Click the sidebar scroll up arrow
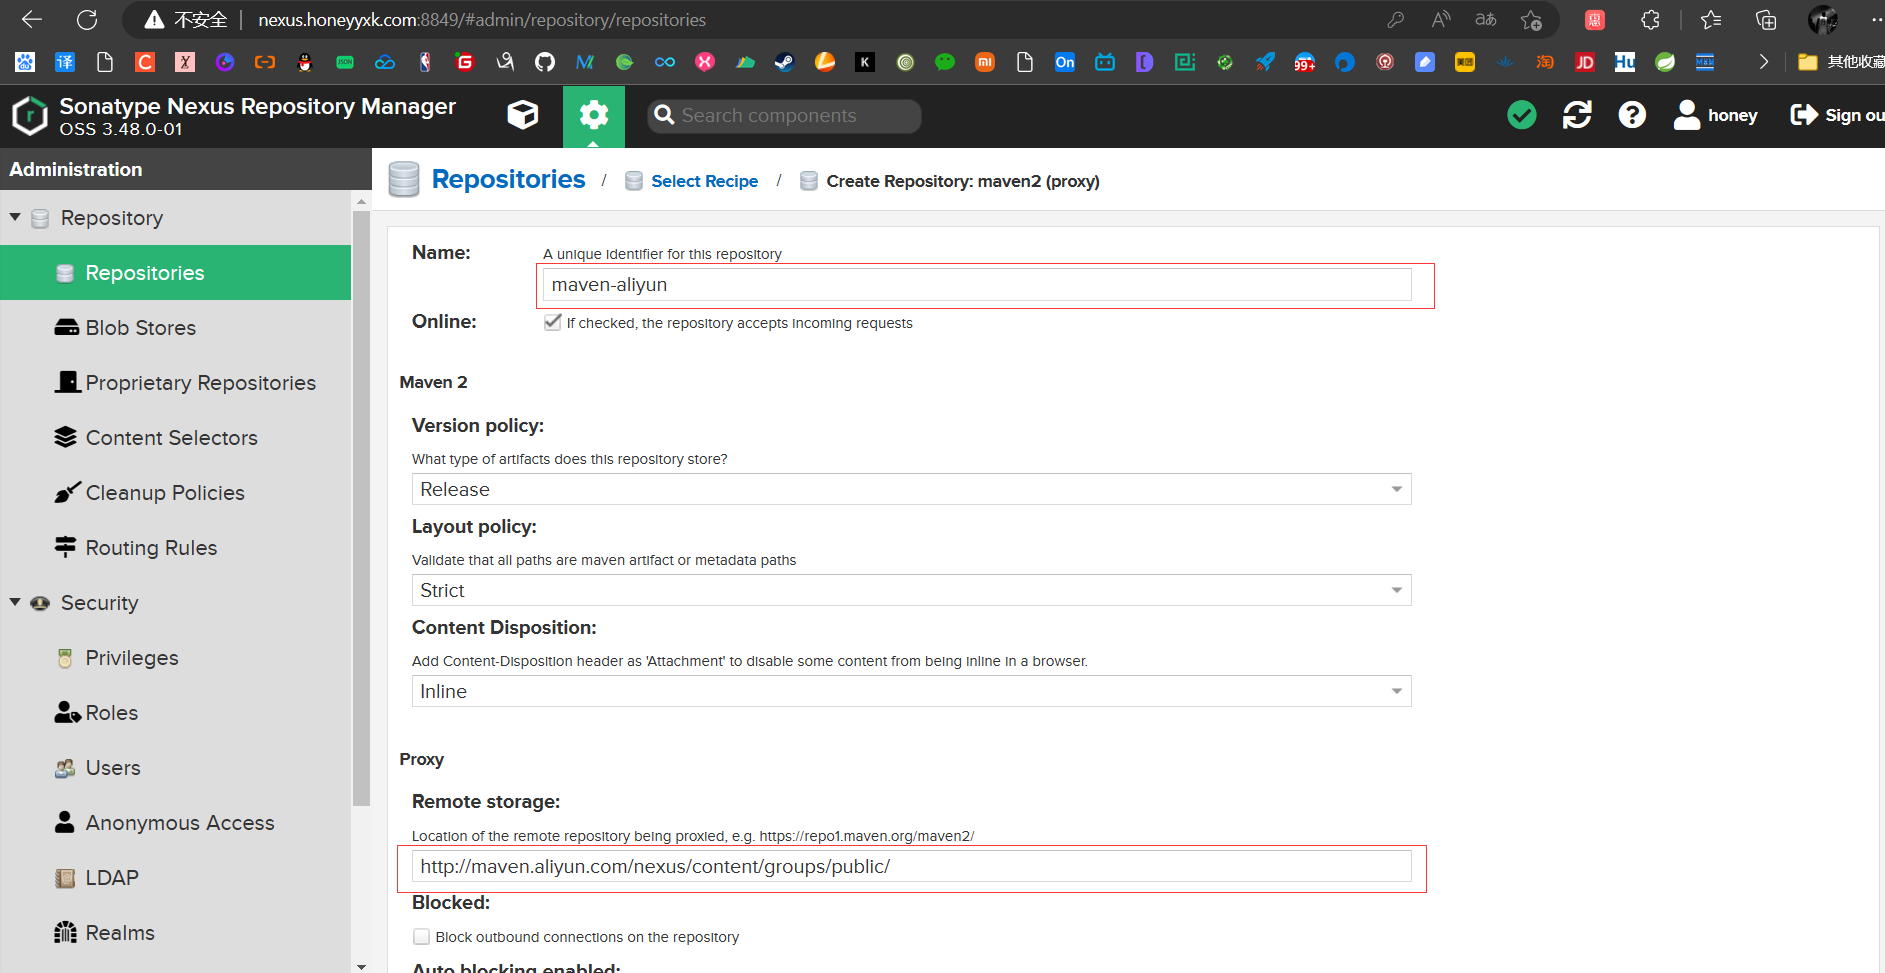 coord(361,202)
